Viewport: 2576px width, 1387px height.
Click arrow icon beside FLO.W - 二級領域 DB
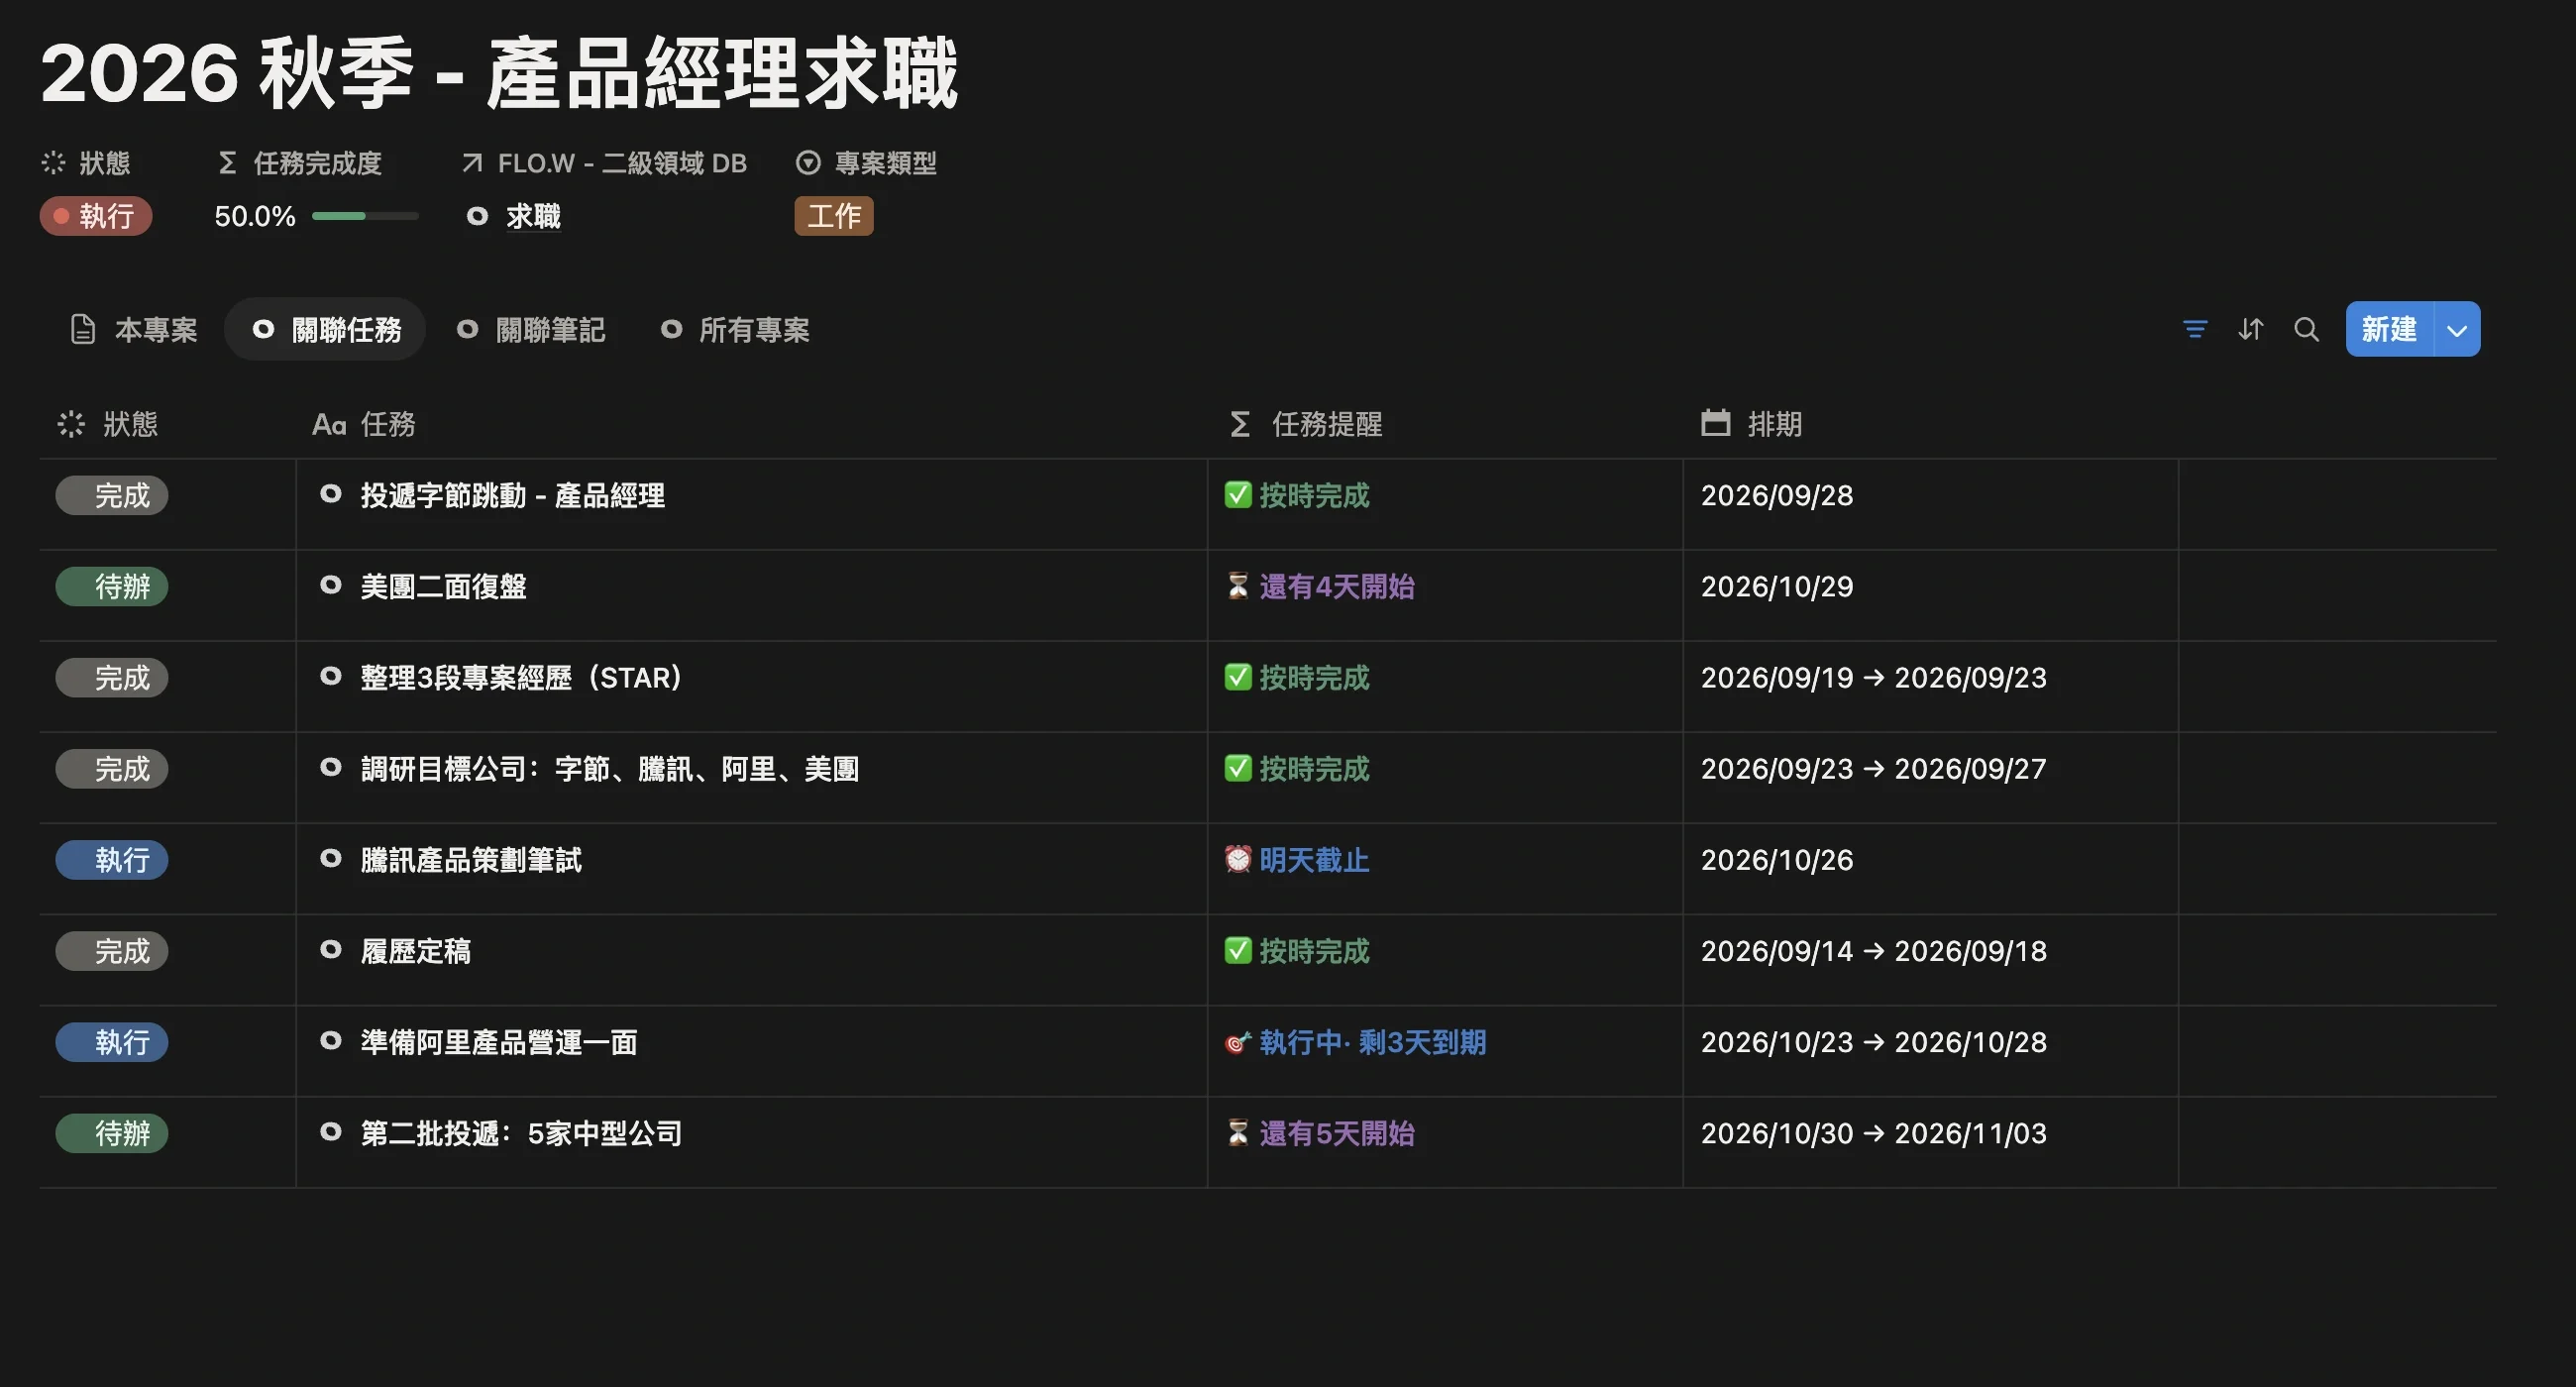coord(472,162)
